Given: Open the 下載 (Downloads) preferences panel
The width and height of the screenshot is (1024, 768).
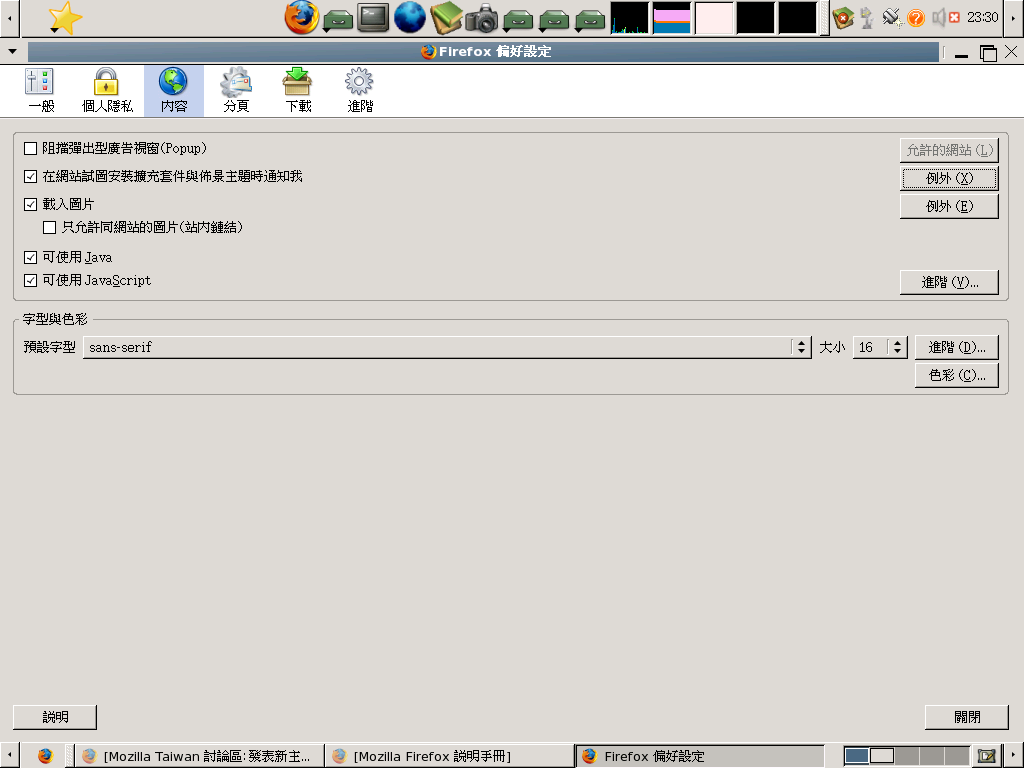Looking at the screenshot, I should (298, 91).
